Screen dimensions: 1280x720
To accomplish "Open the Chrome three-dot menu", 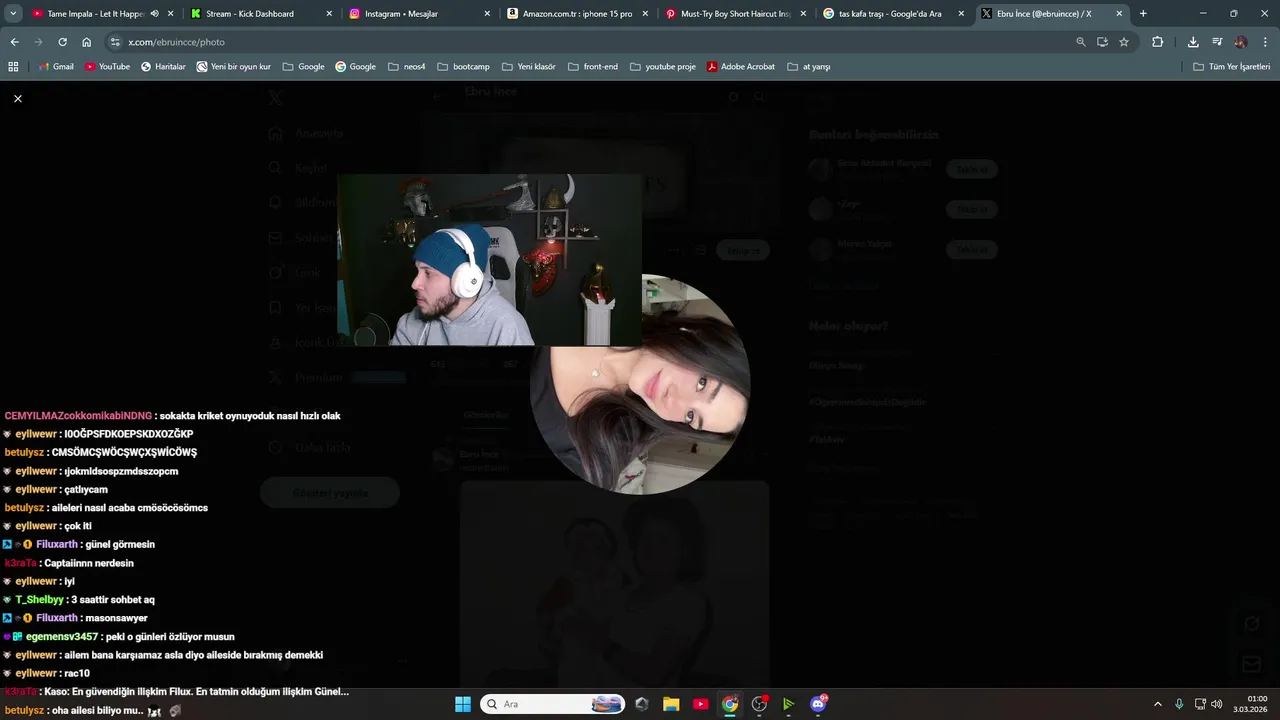I will click(x=1265, y=42).
